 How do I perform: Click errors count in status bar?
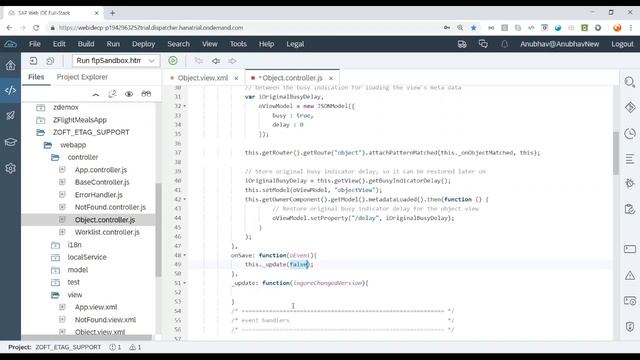click(116, 347)
